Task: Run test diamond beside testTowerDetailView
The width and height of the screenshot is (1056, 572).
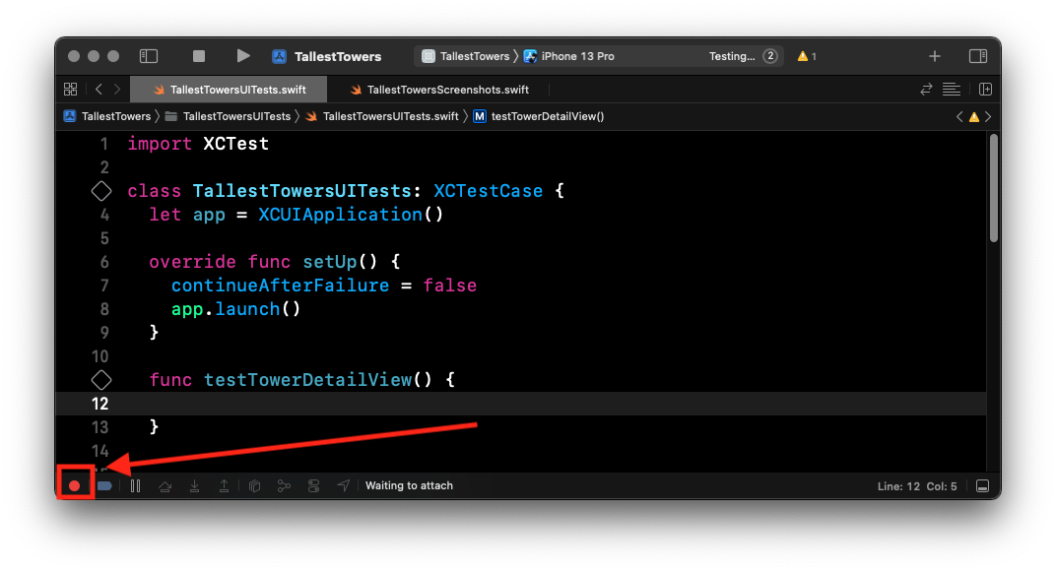Action: pyautogui.click(x=101, y=380)
